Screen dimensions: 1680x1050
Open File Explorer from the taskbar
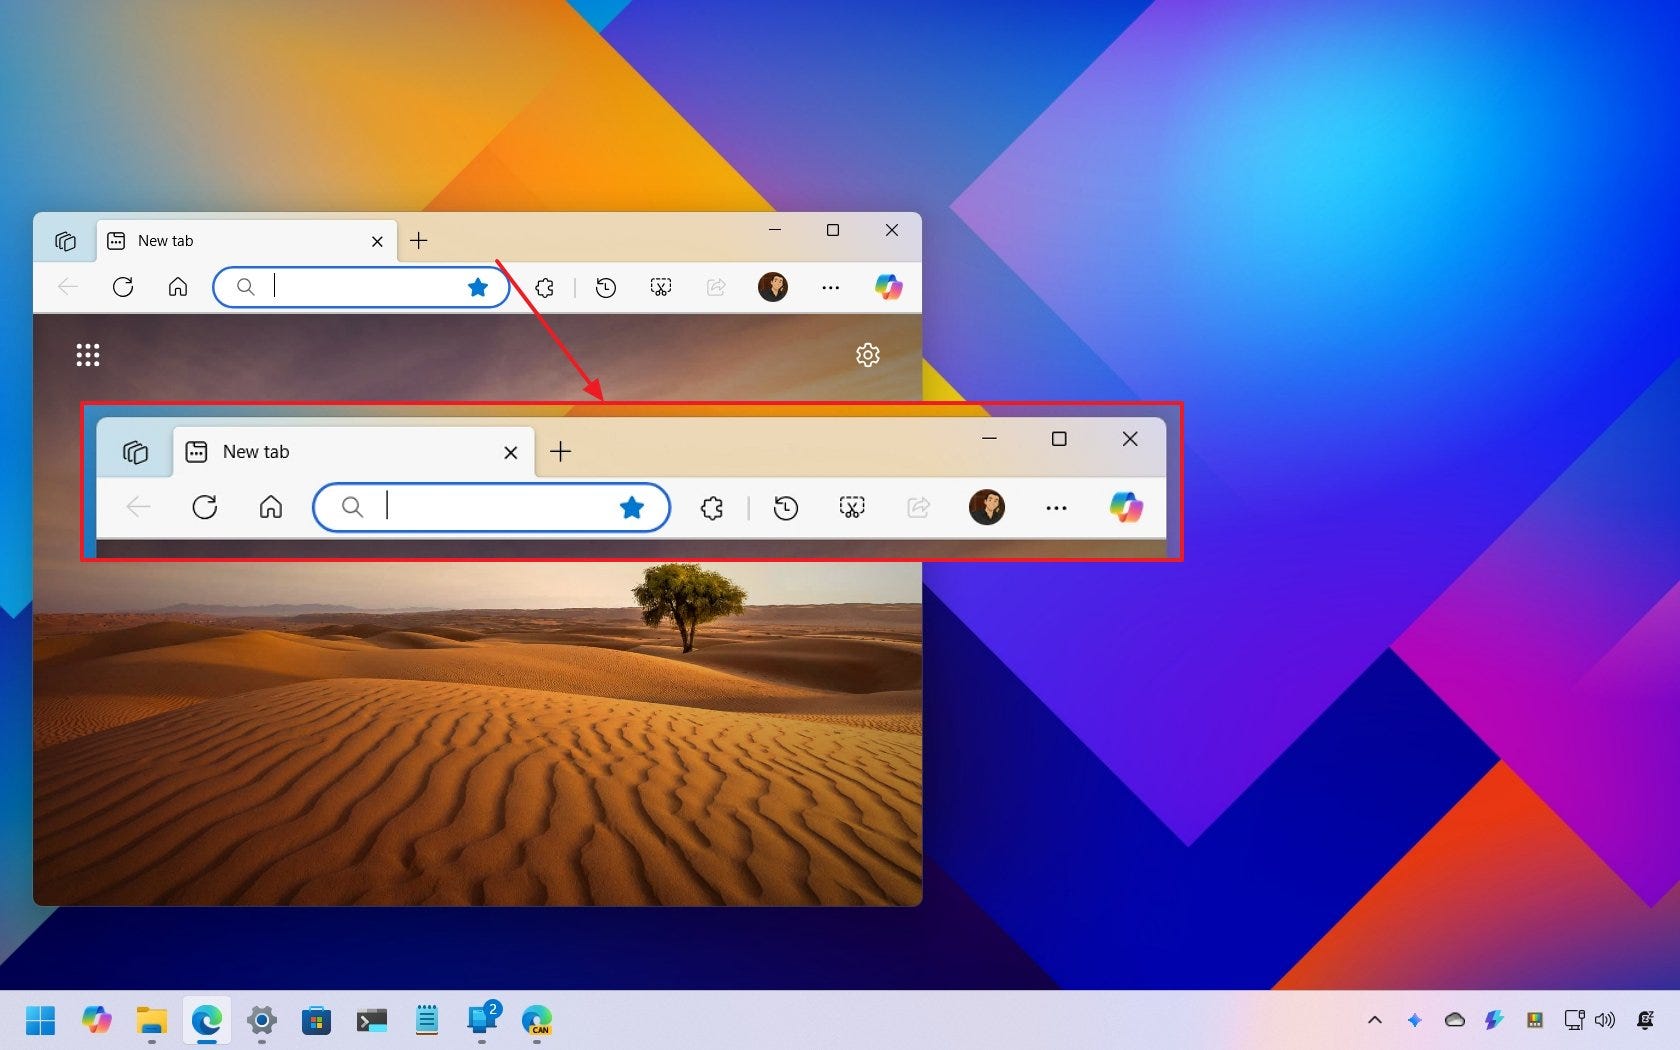pyautogui.click(x=152, y=1020)
